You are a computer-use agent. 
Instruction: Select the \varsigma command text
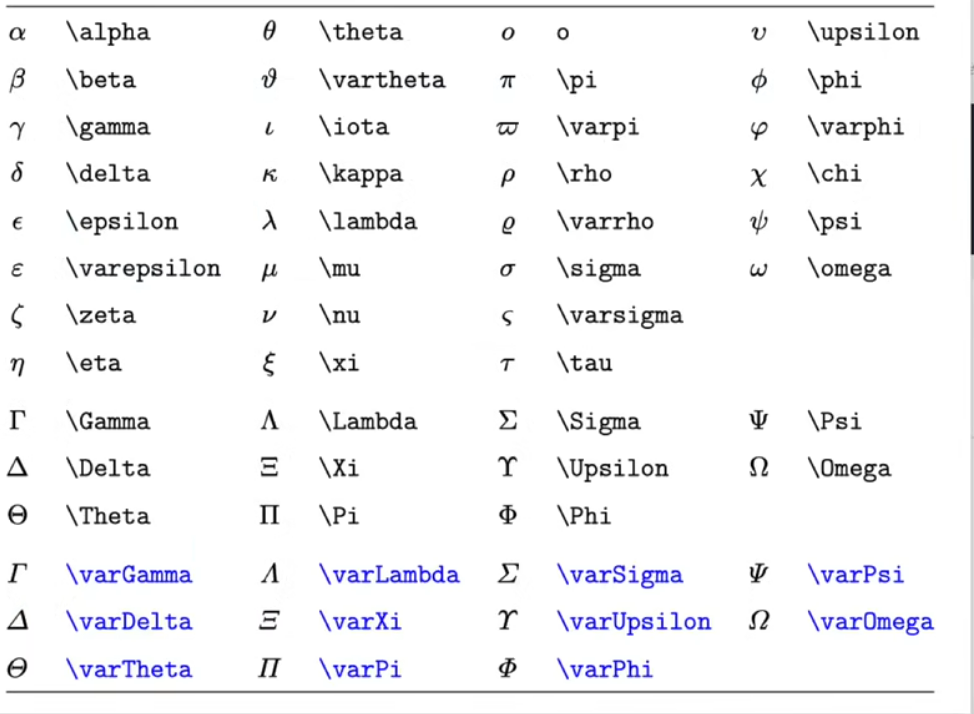[620, 316]
